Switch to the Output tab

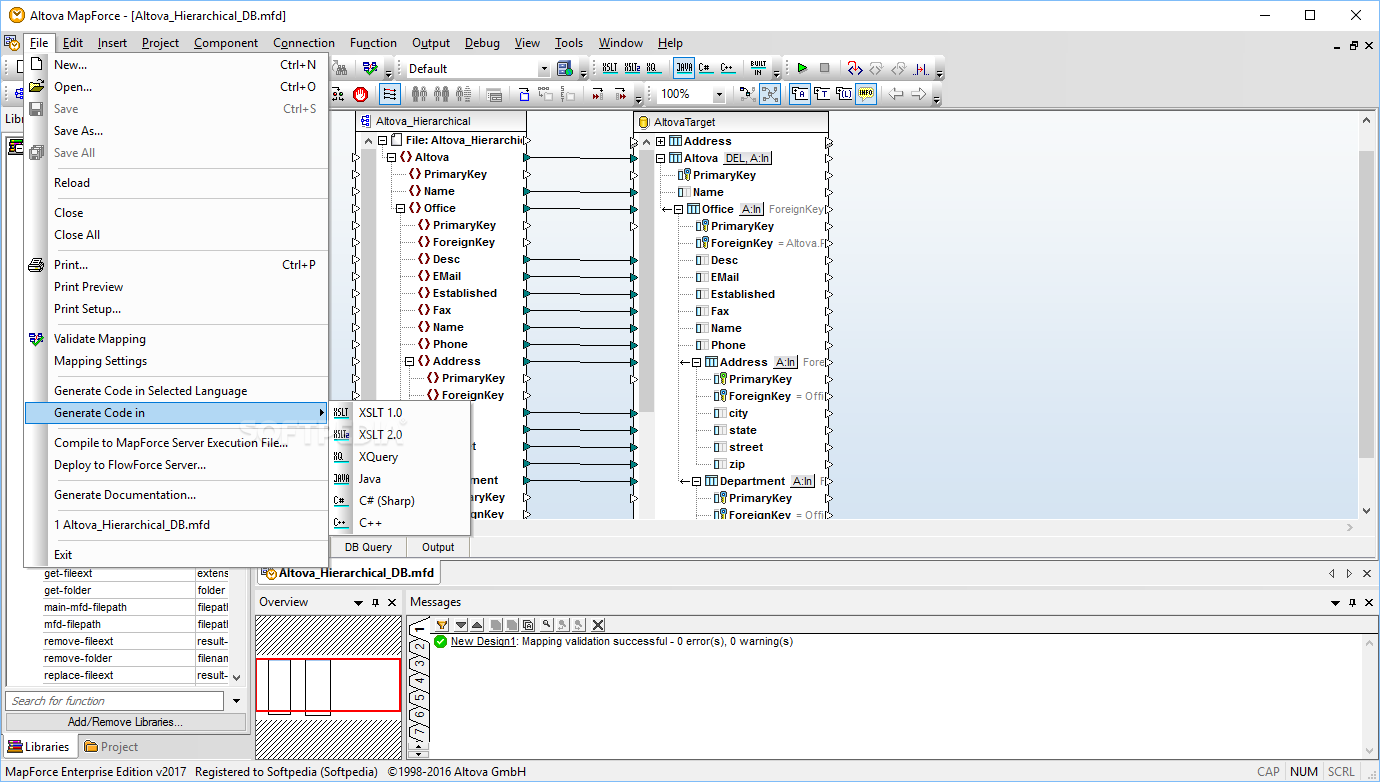tap(438, 547)
